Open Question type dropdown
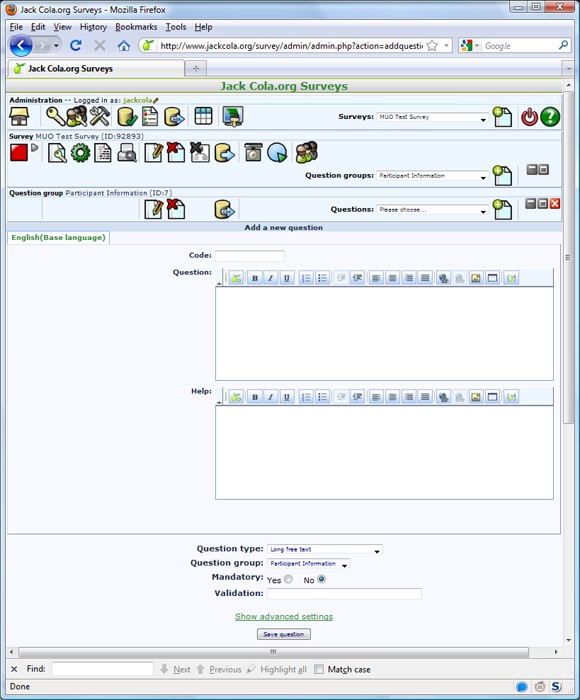 pyautogui.click(x=325, y=550)
